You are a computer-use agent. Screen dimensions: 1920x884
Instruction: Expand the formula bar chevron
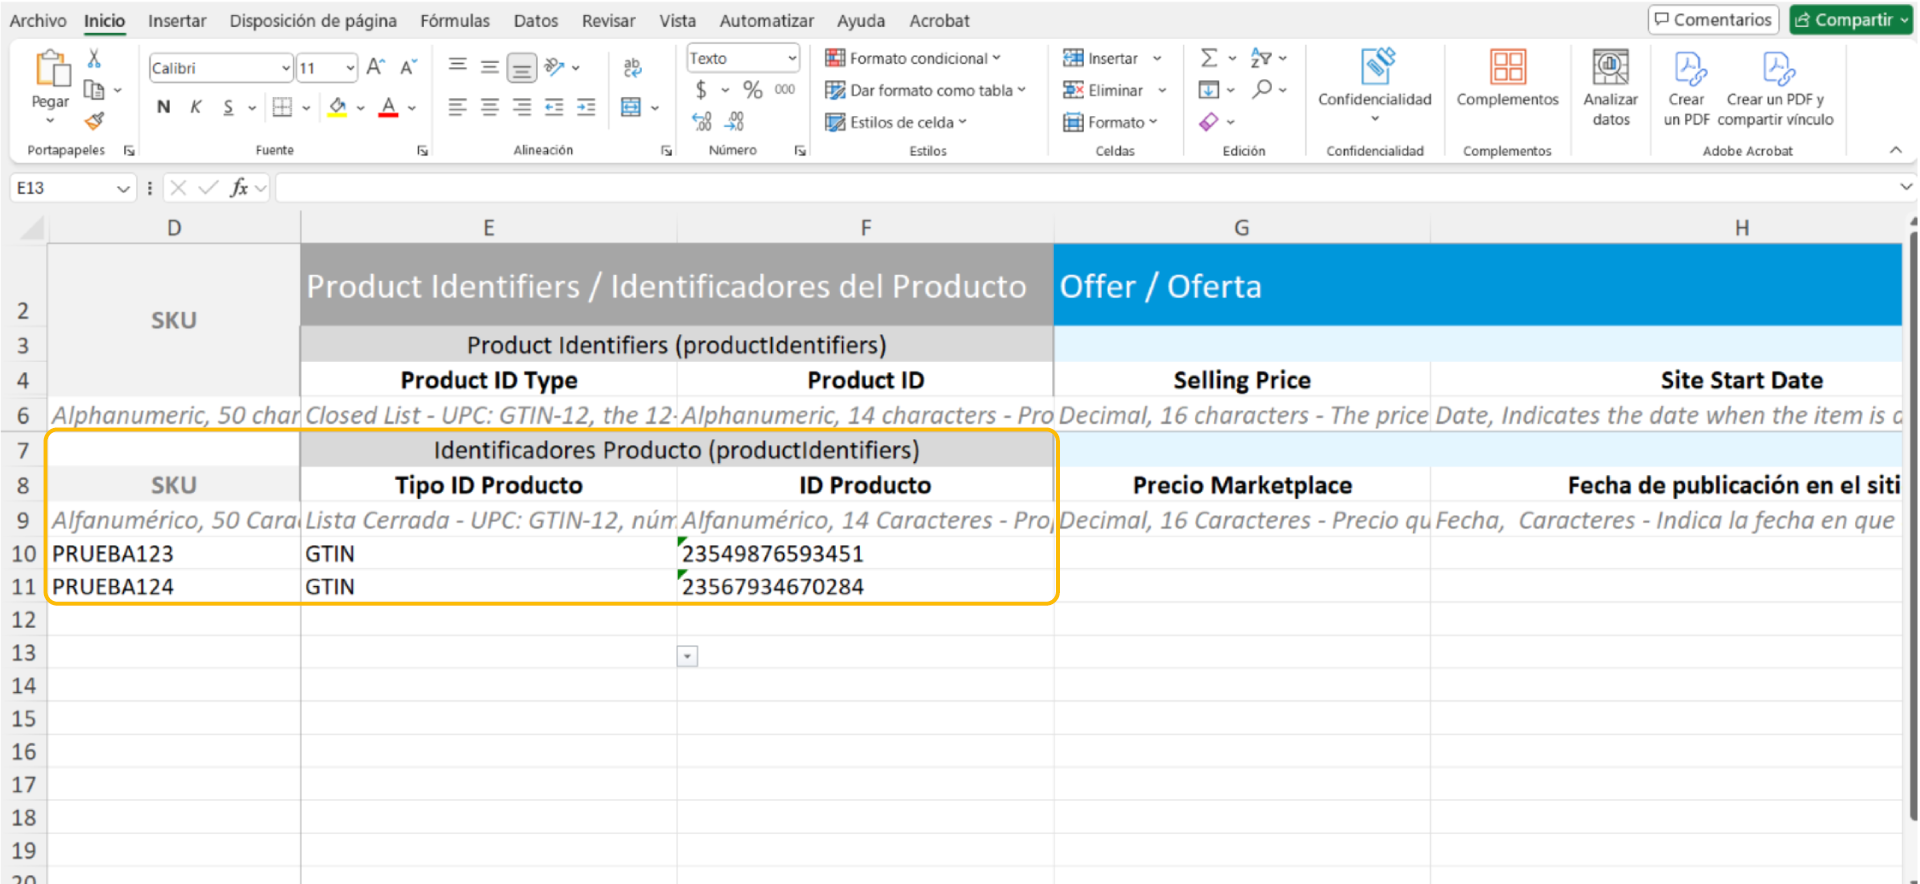(1905, 187)
